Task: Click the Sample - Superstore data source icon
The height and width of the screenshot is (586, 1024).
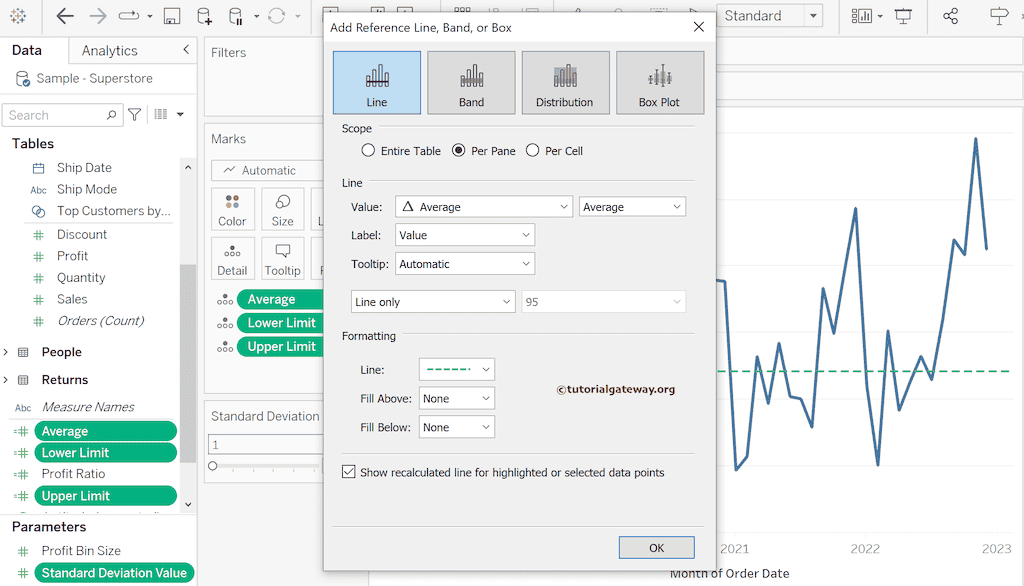Action: (x=22, y=79)
